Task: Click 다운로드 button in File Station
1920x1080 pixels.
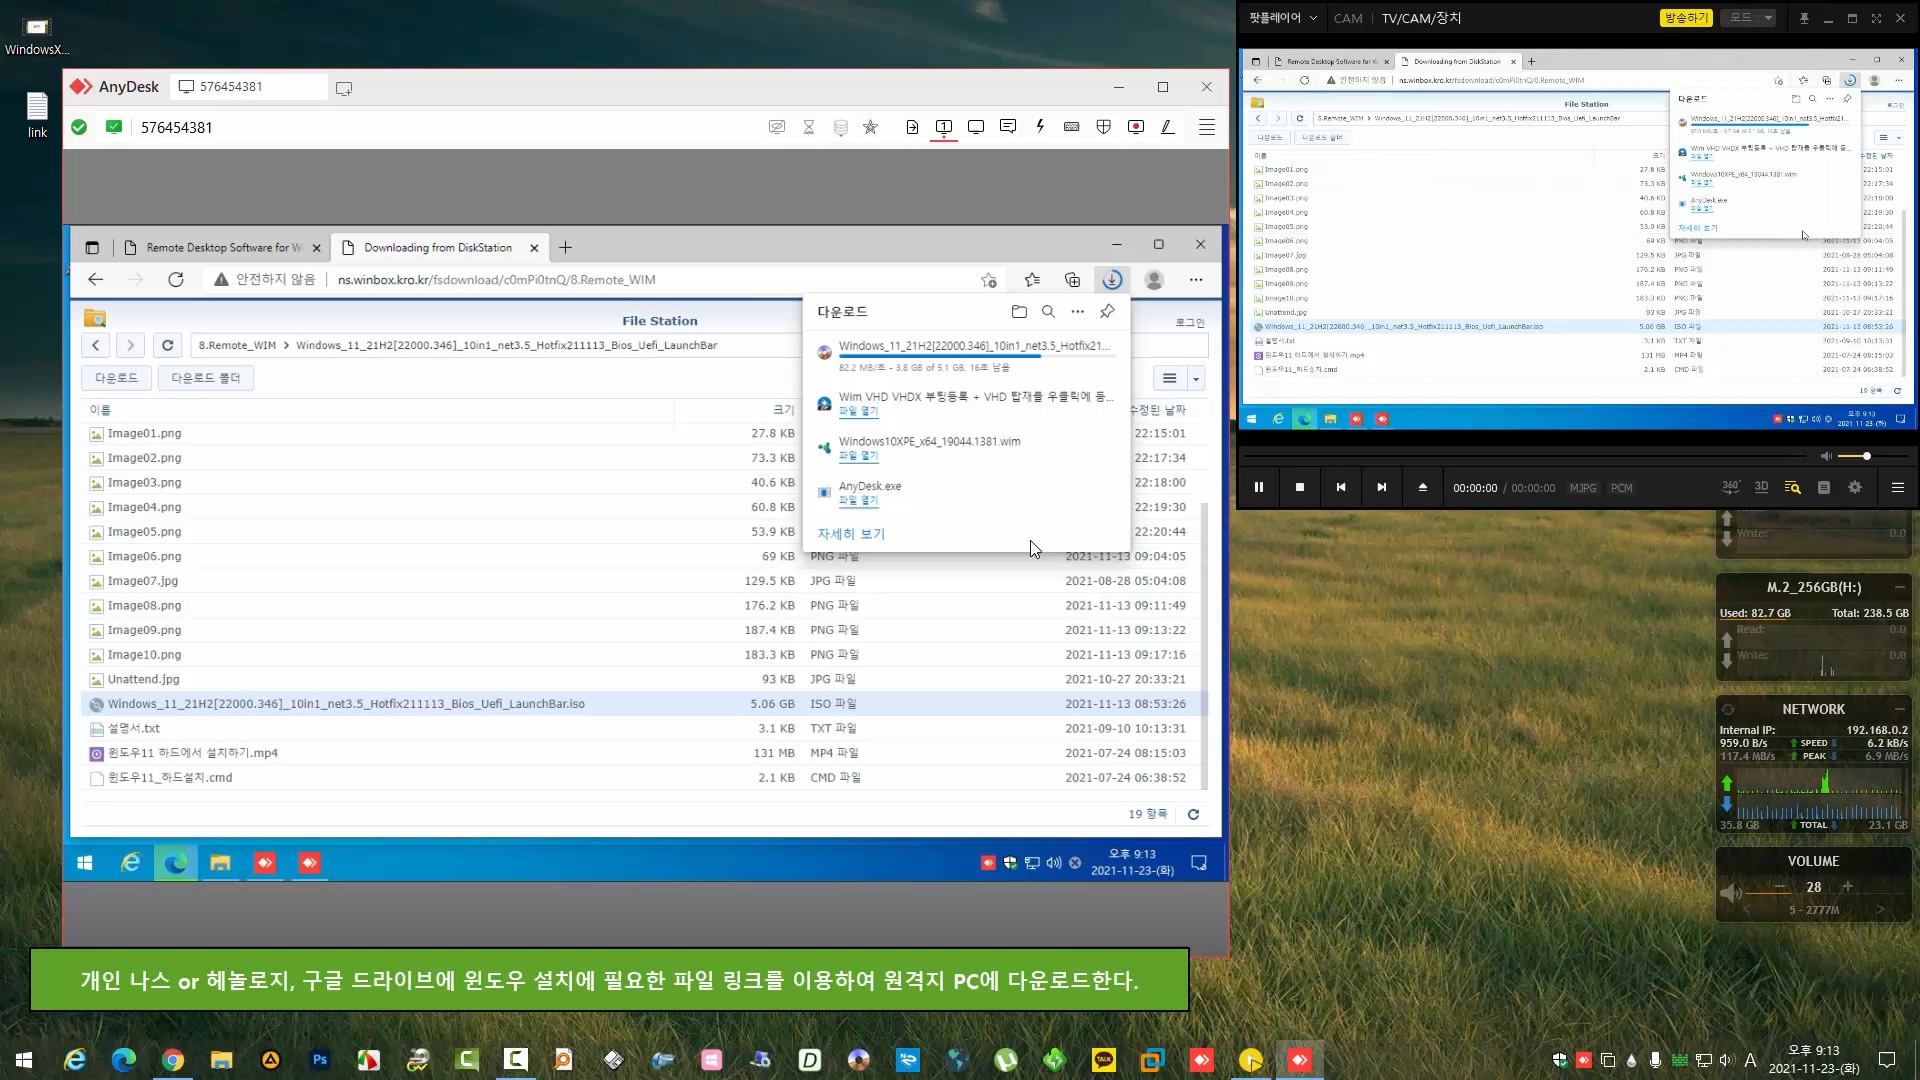Action: (116, 378)
